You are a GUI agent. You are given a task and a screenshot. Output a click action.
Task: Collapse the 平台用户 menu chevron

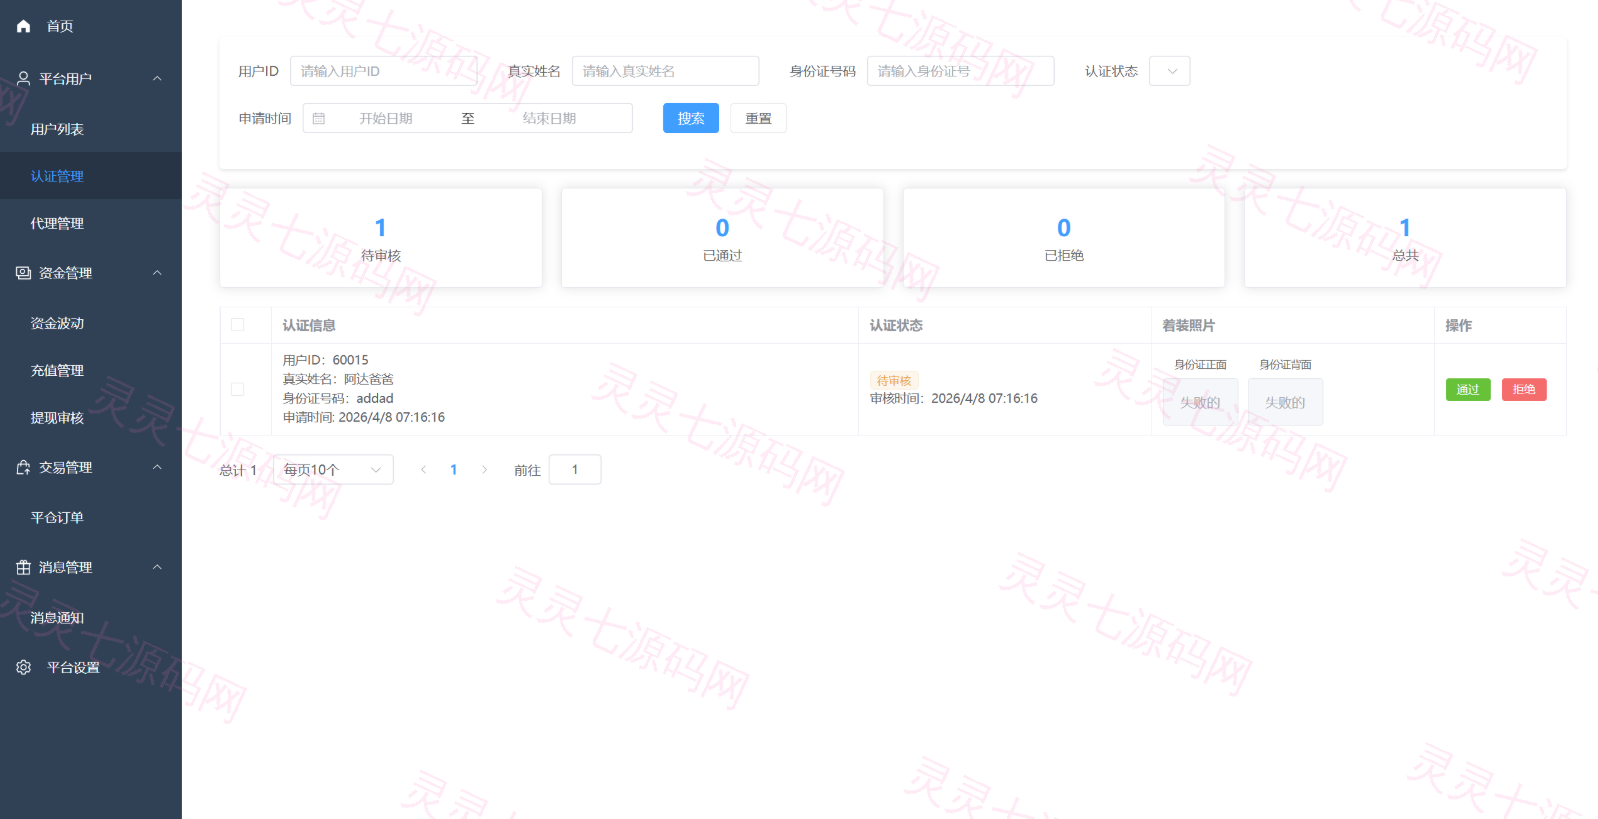[157, 78]
